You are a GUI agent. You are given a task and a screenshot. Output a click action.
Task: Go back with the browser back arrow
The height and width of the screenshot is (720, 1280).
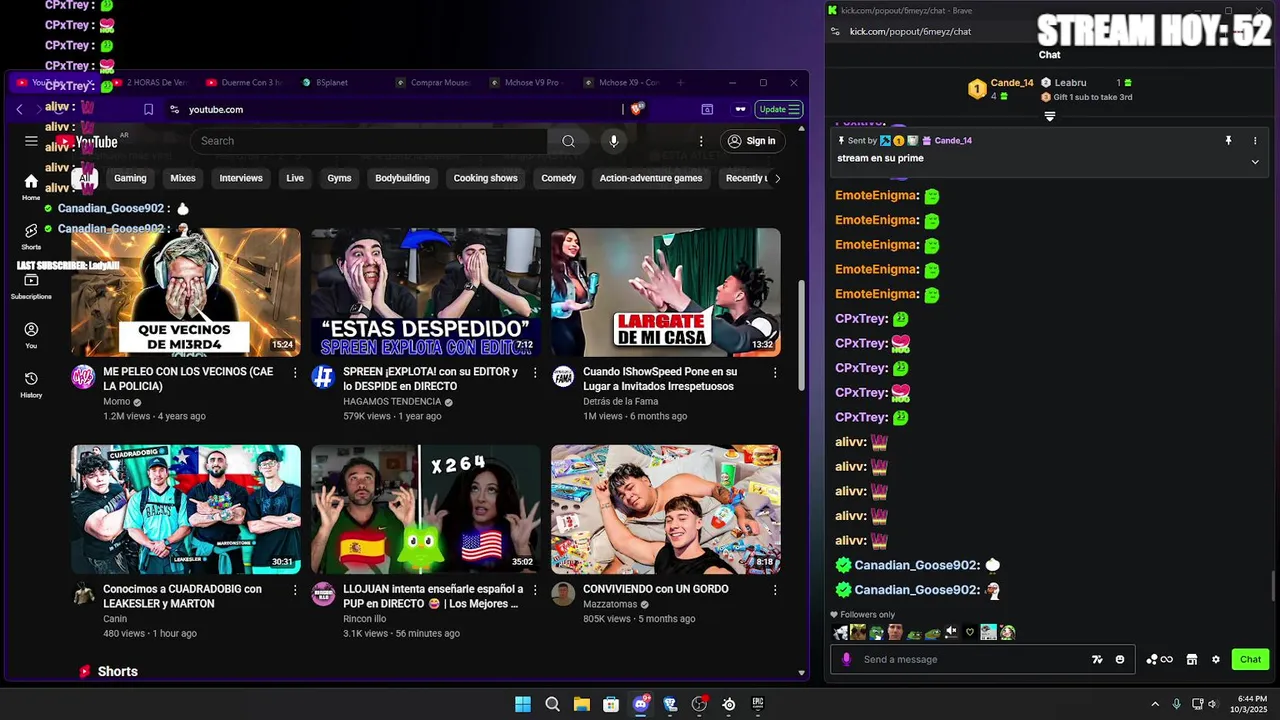pos(19,109)
